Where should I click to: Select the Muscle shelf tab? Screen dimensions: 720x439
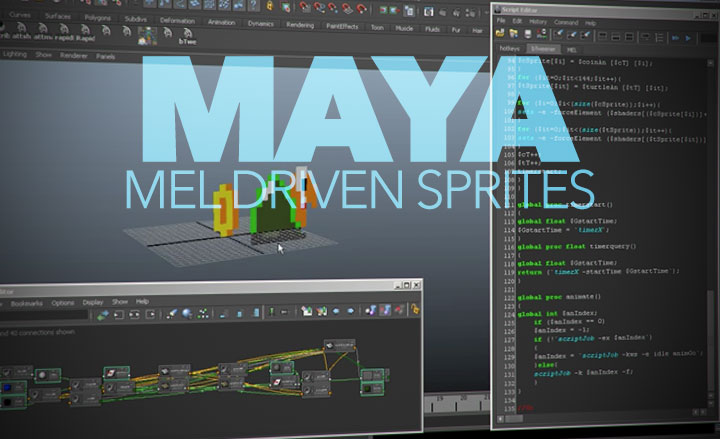404,28
